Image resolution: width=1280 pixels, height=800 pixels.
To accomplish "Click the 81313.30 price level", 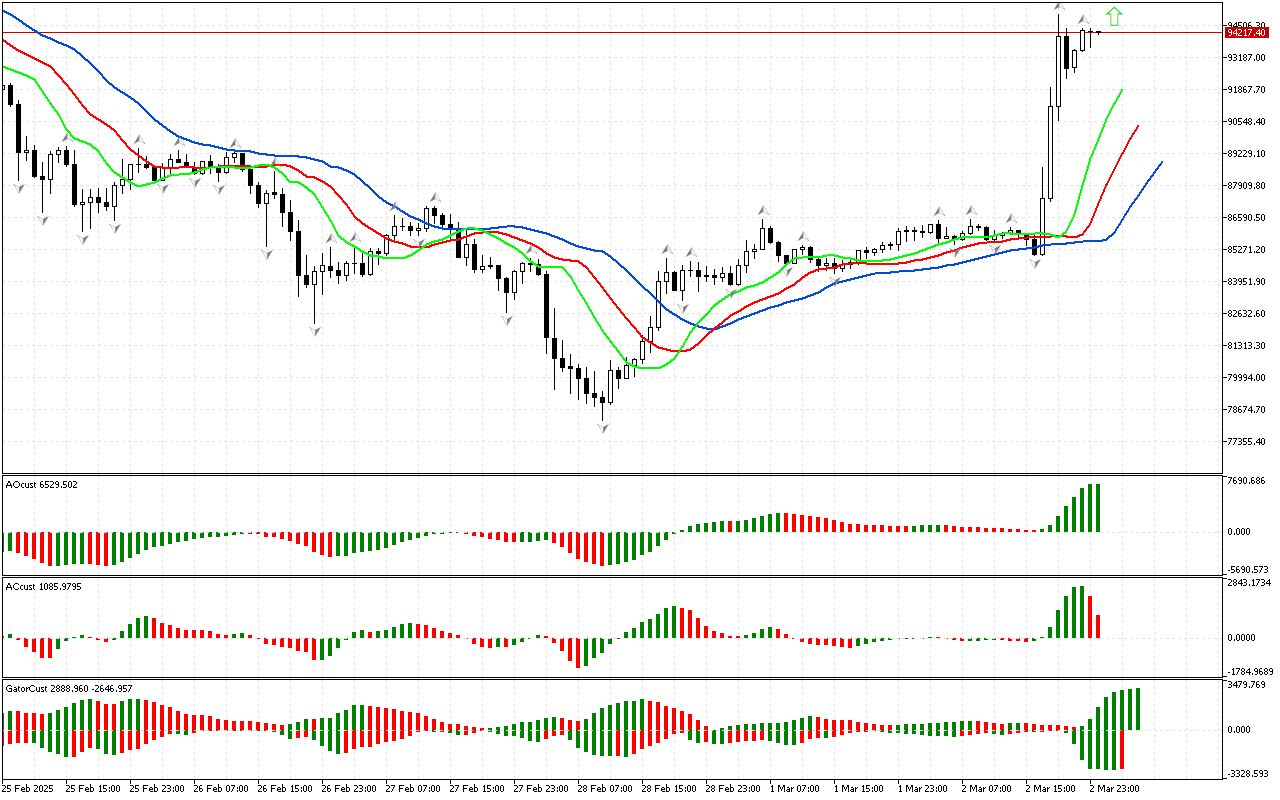I will coord(1246,346).
